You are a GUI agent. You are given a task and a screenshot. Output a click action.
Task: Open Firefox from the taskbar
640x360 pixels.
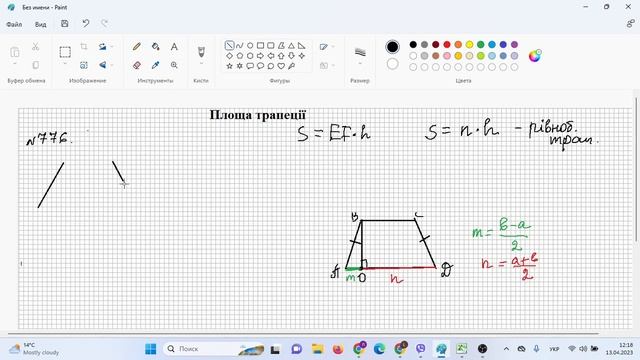(338, 349)
